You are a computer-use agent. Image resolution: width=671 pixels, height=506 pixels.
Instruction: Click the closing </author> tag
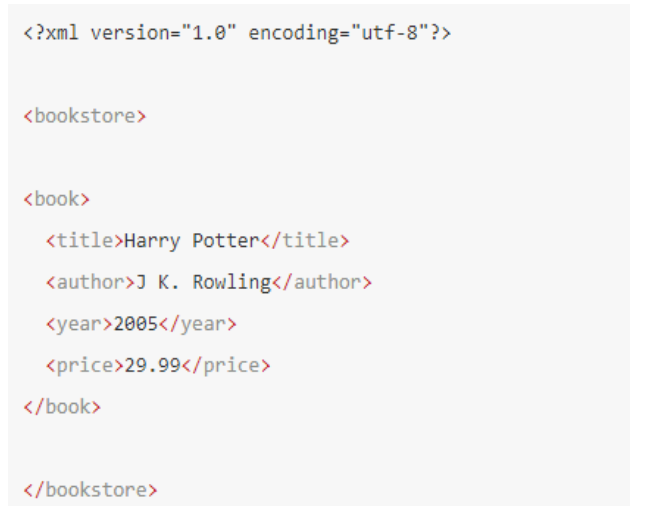(x=322, y=282)
